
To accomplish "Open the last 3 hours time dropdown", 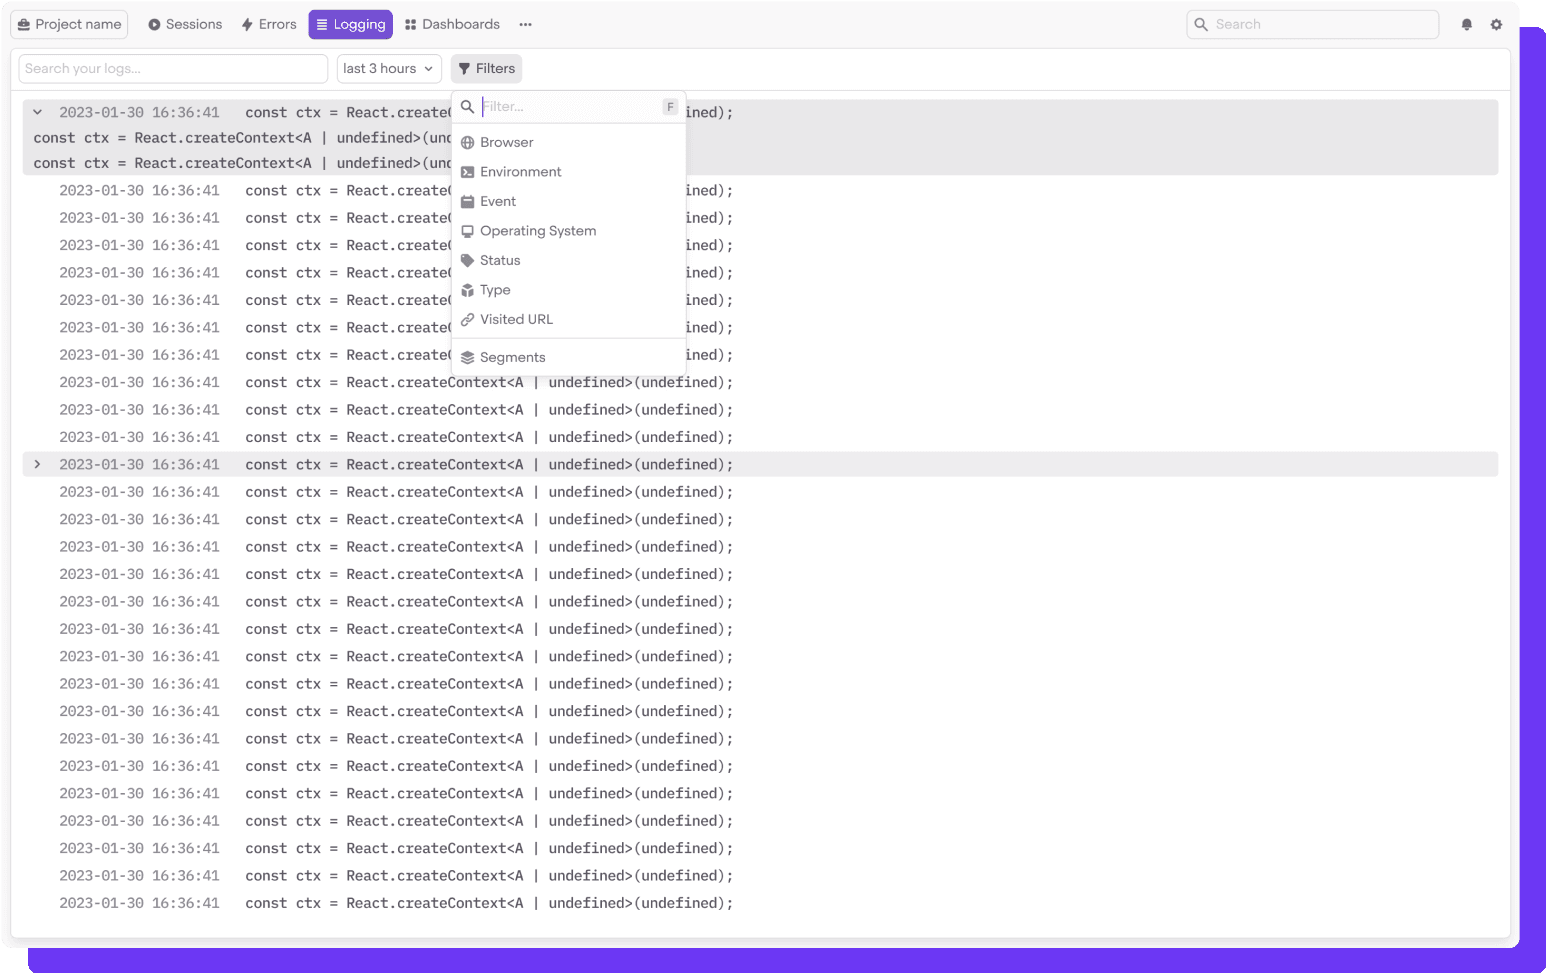I will (x=388, y=69).
